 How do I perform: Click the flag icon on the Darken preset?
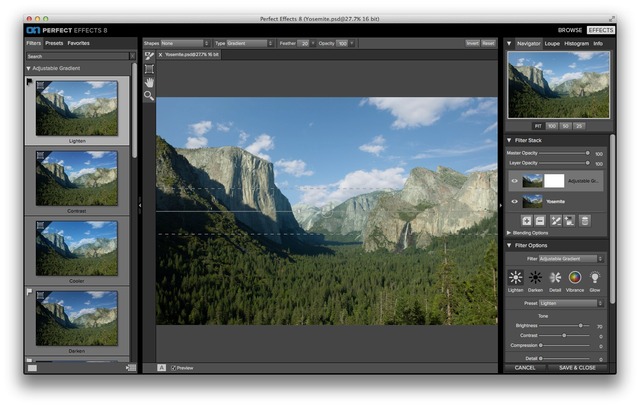click(29, 292)
